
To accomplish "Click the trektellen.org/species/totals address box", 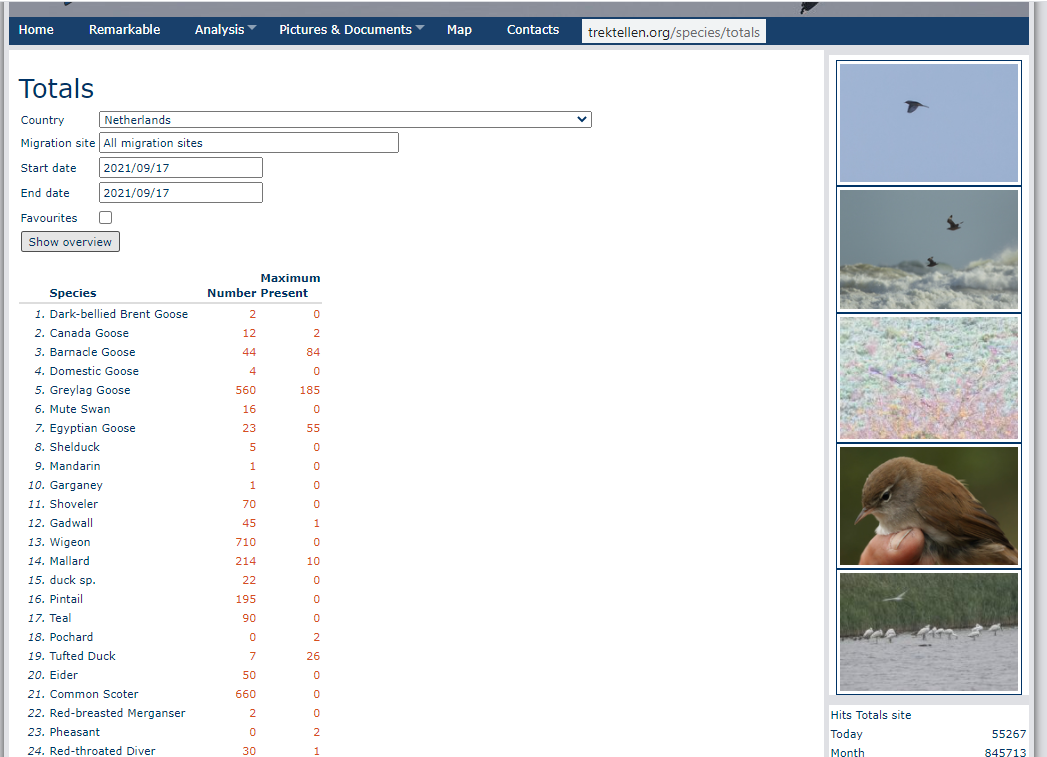I will [673, 30].
